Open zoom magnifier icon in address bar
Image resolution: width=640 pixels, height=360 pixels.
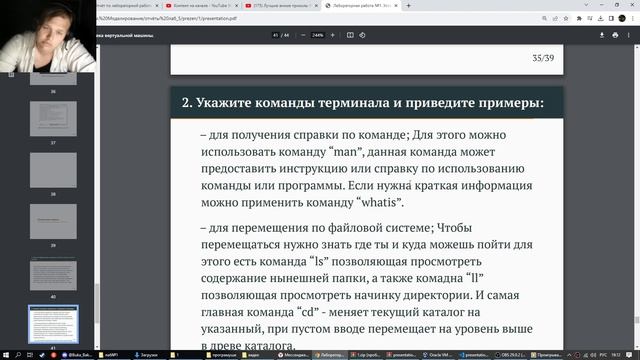click(x=544, y=18)
